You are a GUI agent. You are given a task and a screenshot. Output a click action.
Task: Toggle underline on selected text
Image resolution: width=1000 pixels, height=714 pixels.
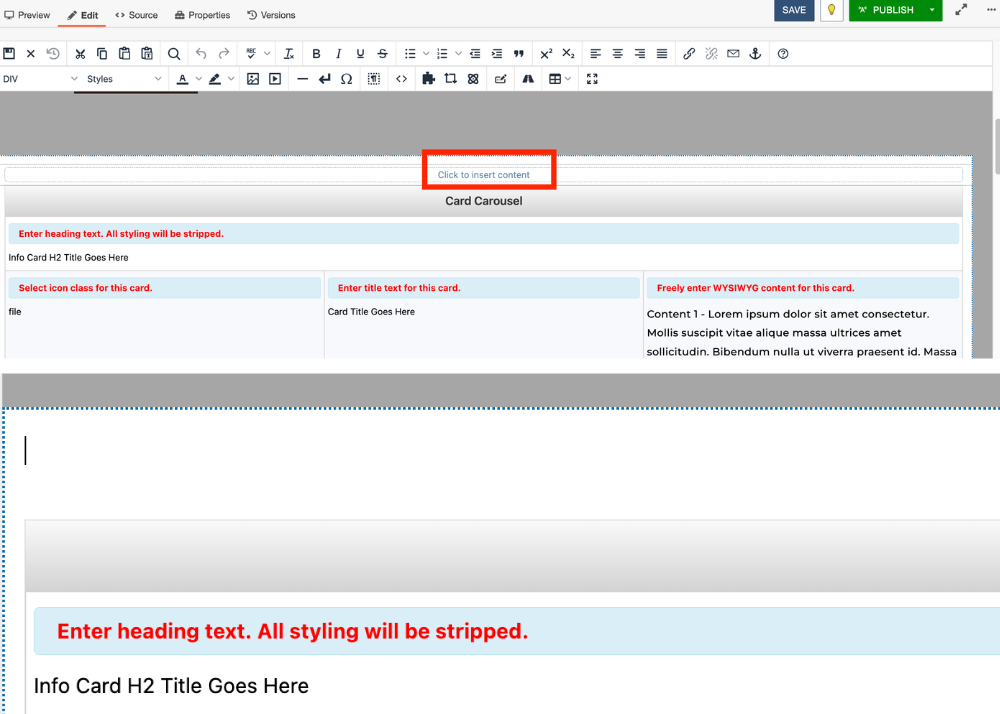click(360, 53)
